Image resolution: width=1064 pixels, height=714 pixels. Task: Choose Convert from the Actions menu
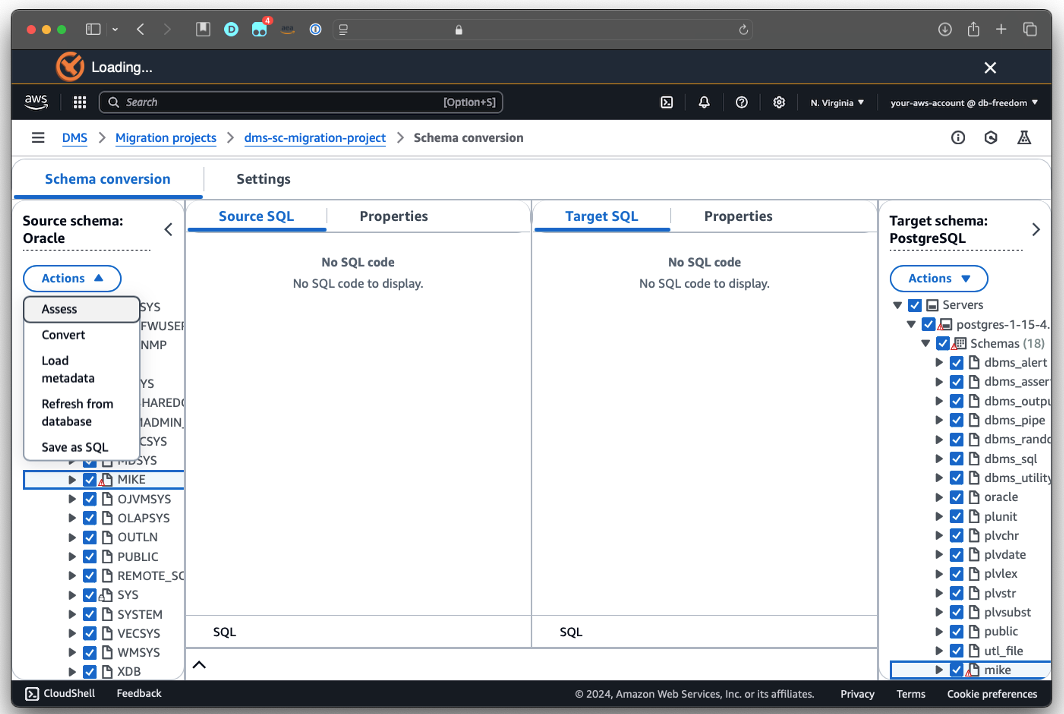(x=81, y=335)
